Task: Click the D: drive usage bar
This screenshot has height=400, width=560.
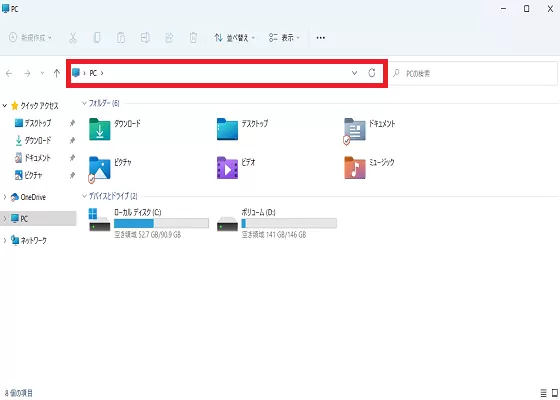Action: click(x=289, y=224)
